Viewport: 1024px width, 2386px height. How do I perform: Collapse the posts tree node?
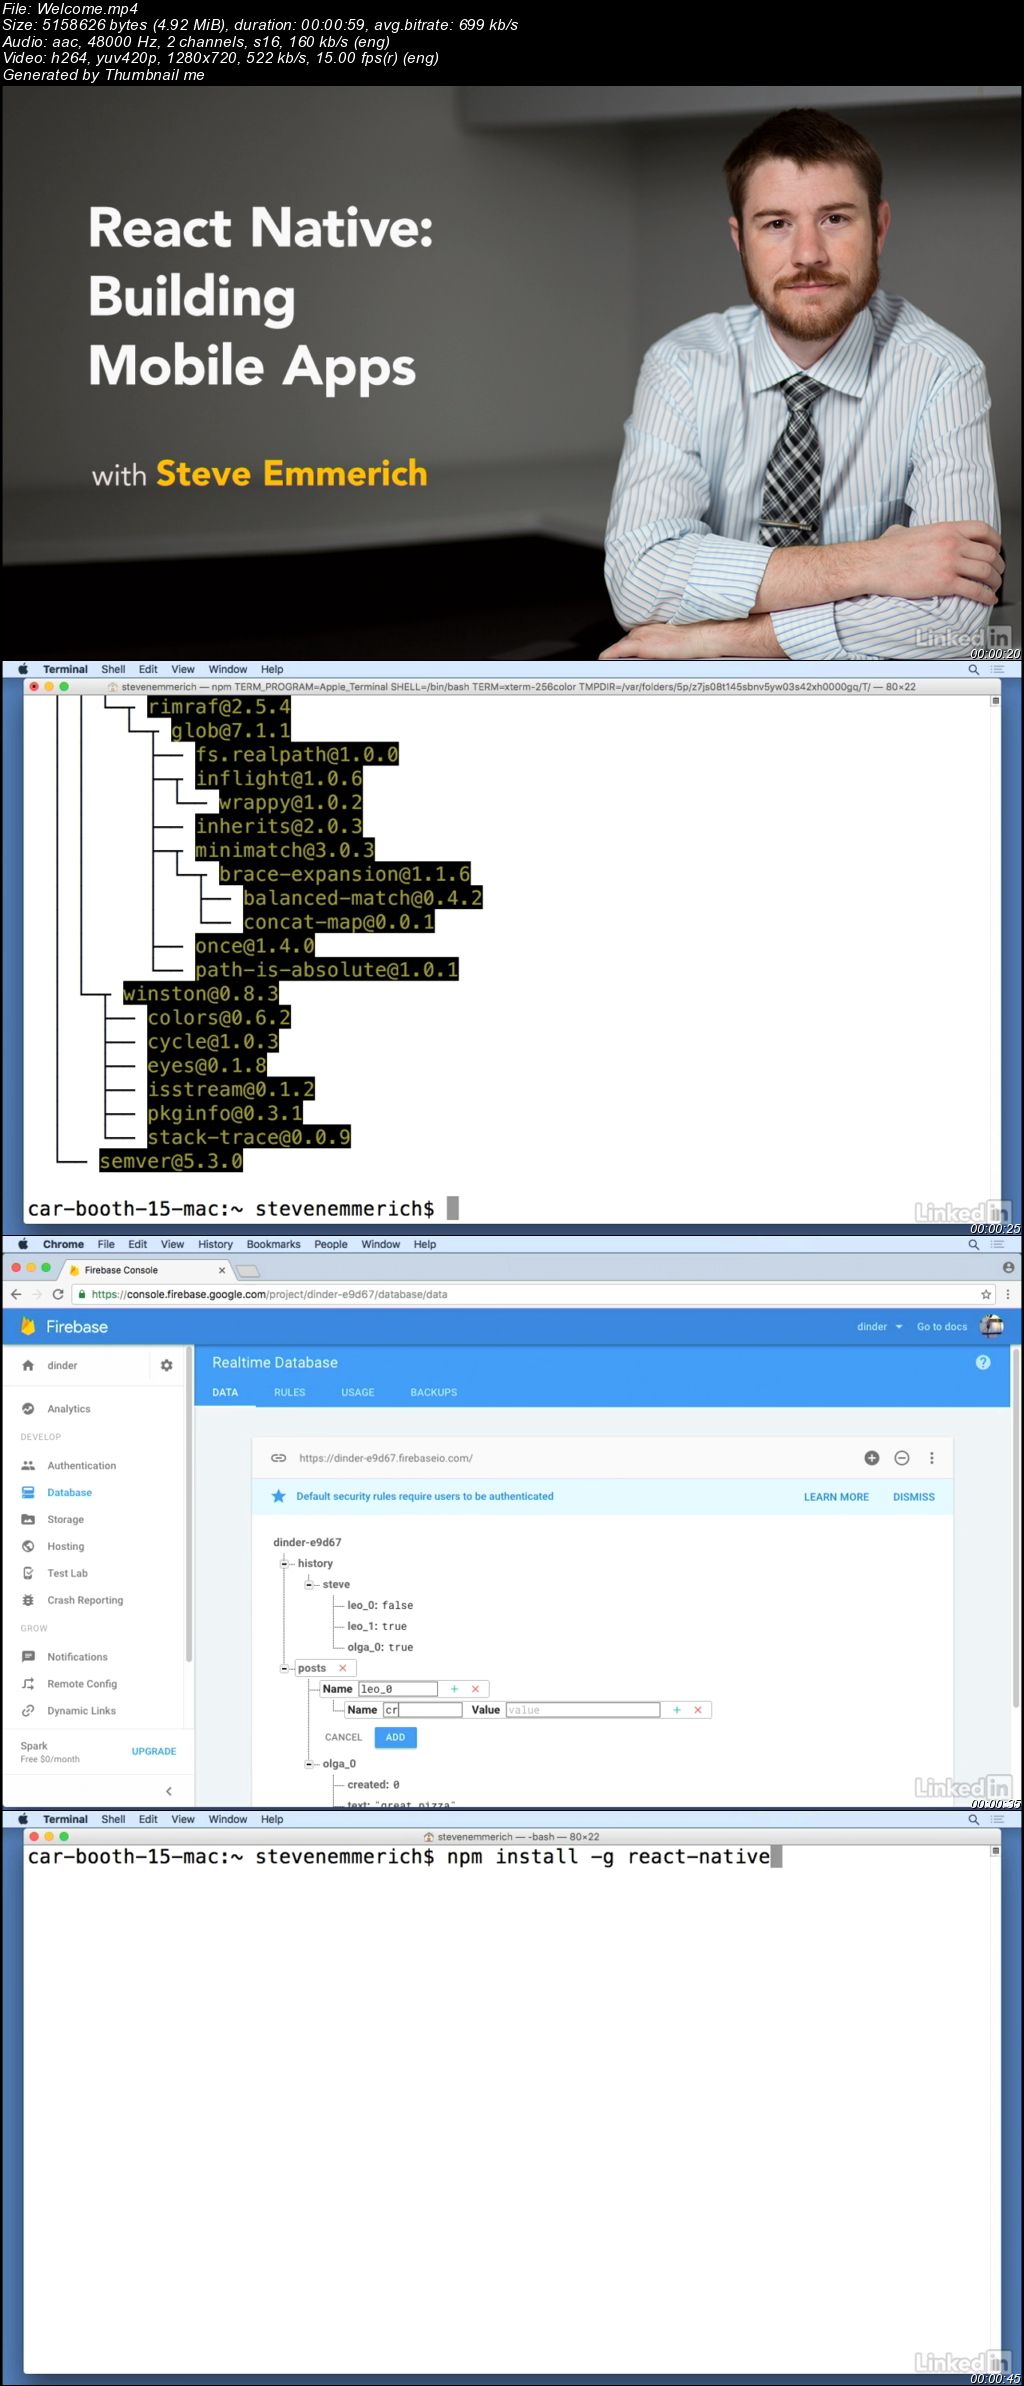[x=285, y=1668]
